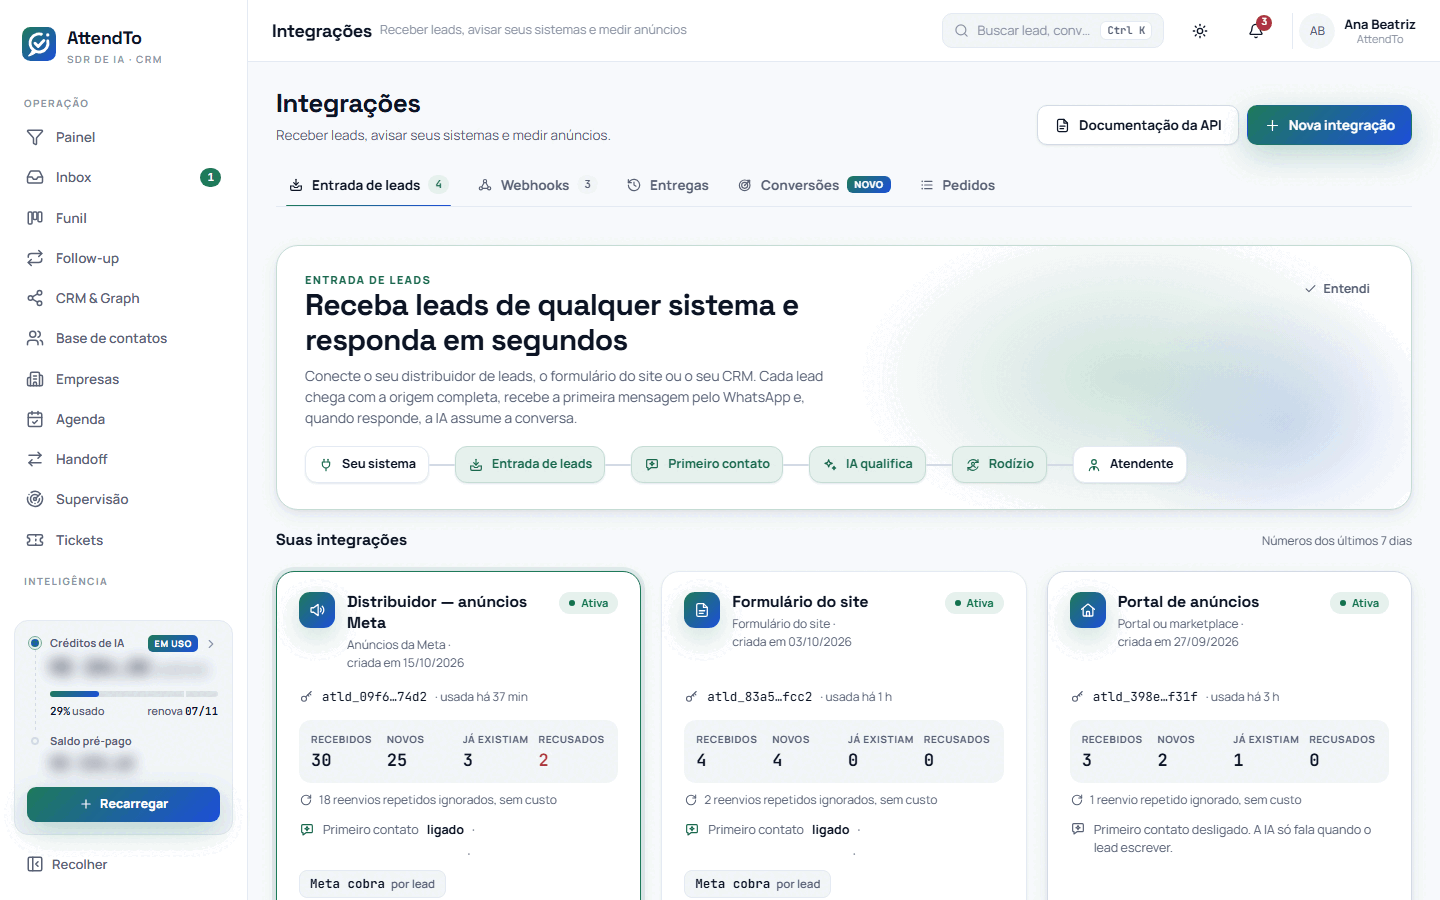Click the IA qualifica flow chip
This screenshot has width=1440, height=900.
(868, 464)
